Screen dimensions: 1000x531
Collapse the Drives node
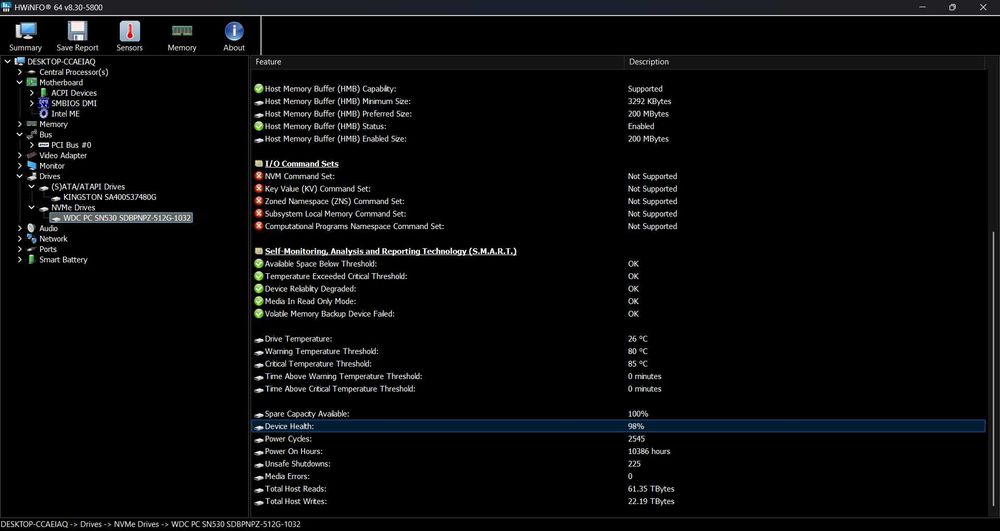[20, 176]
